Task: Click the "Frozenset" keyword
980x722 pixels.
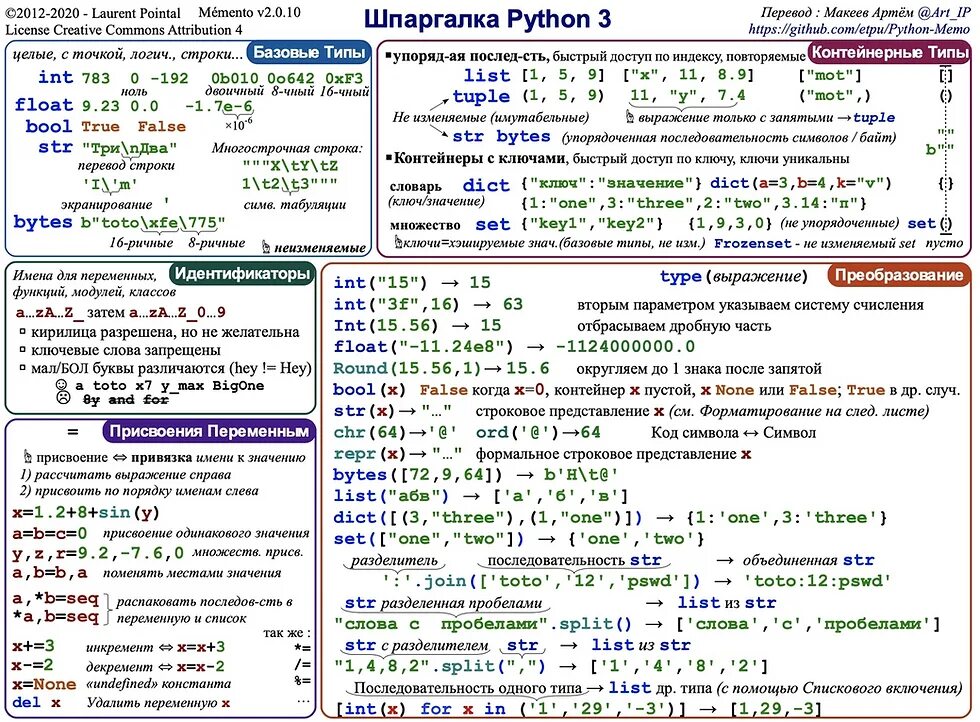Action: tap(752, 244)
